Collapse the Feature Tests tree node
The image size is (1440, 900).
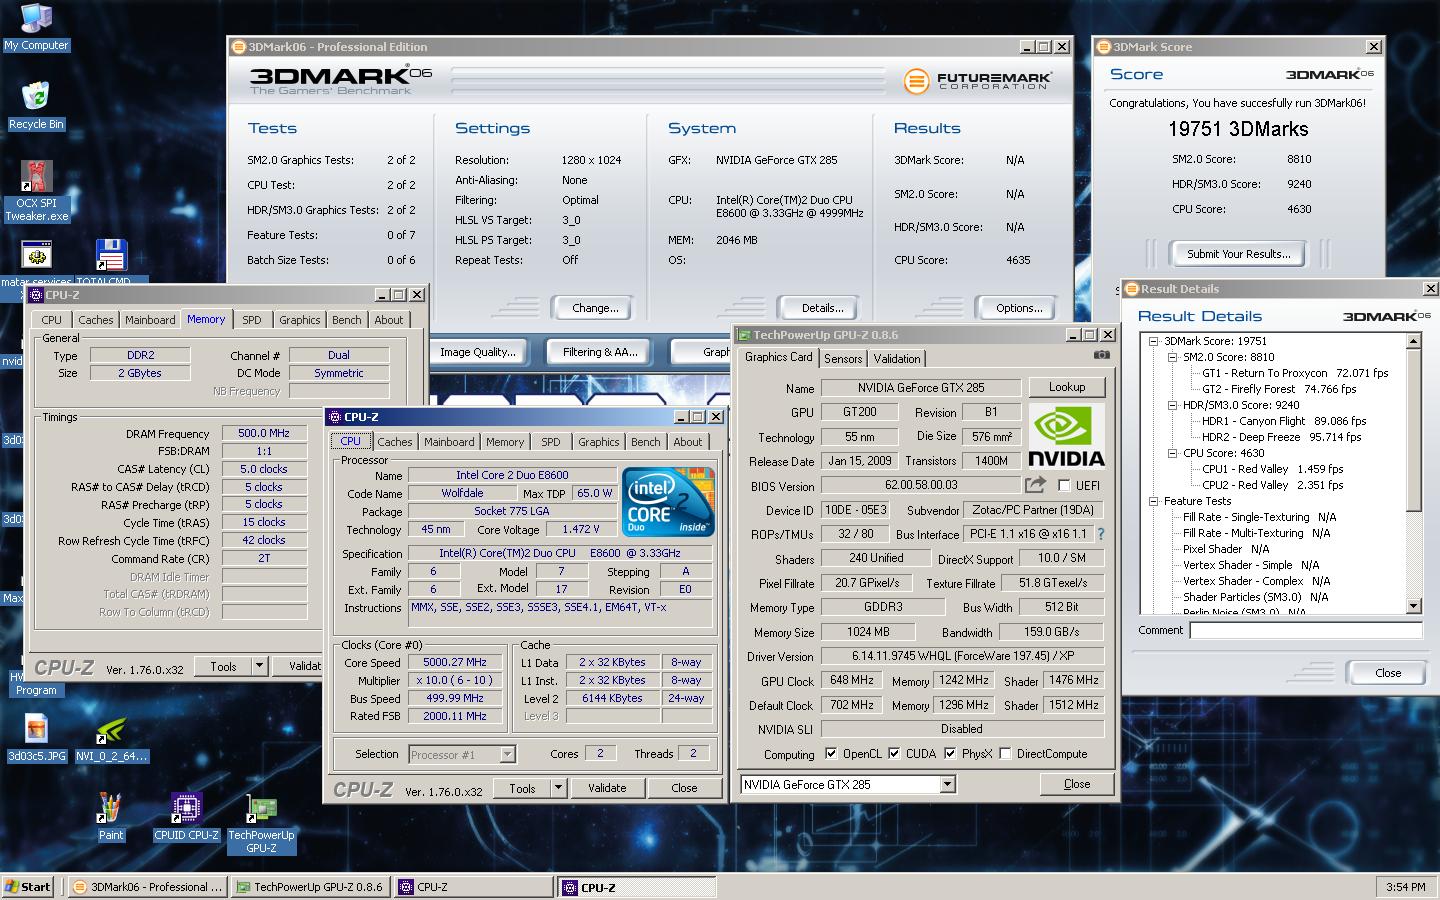(1153, 501)
